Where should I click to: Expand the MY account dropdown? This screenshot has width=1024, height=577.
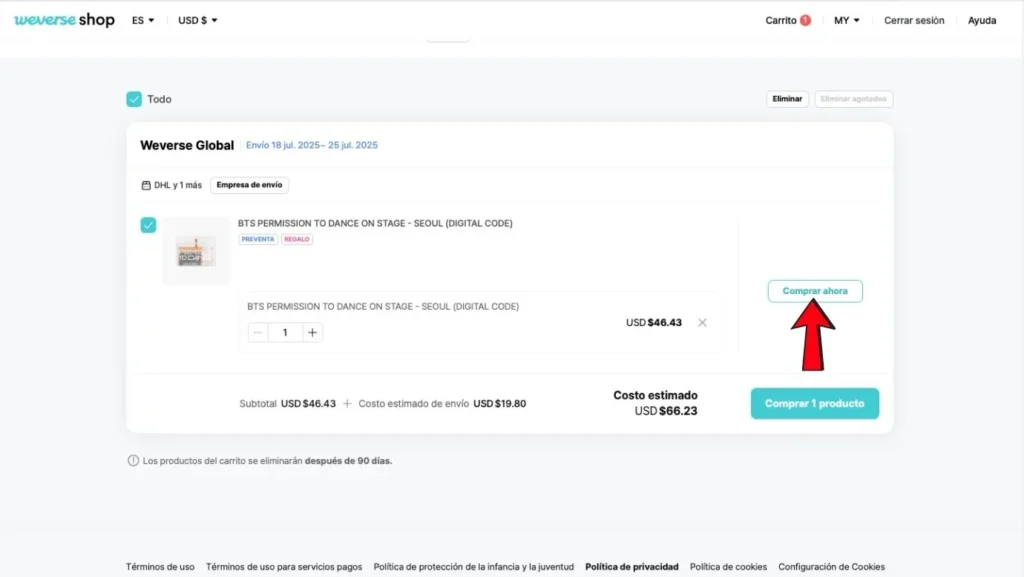point(846,20)
